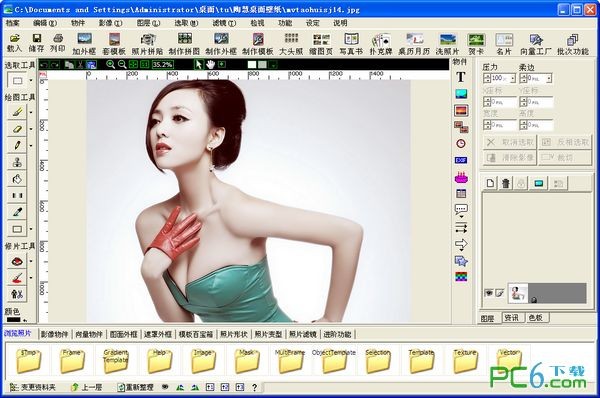600x398 pixels.
Task: Open the rectangle shape tool dropdown arrow
Action: pyautogui.click(x=31, y=229)
